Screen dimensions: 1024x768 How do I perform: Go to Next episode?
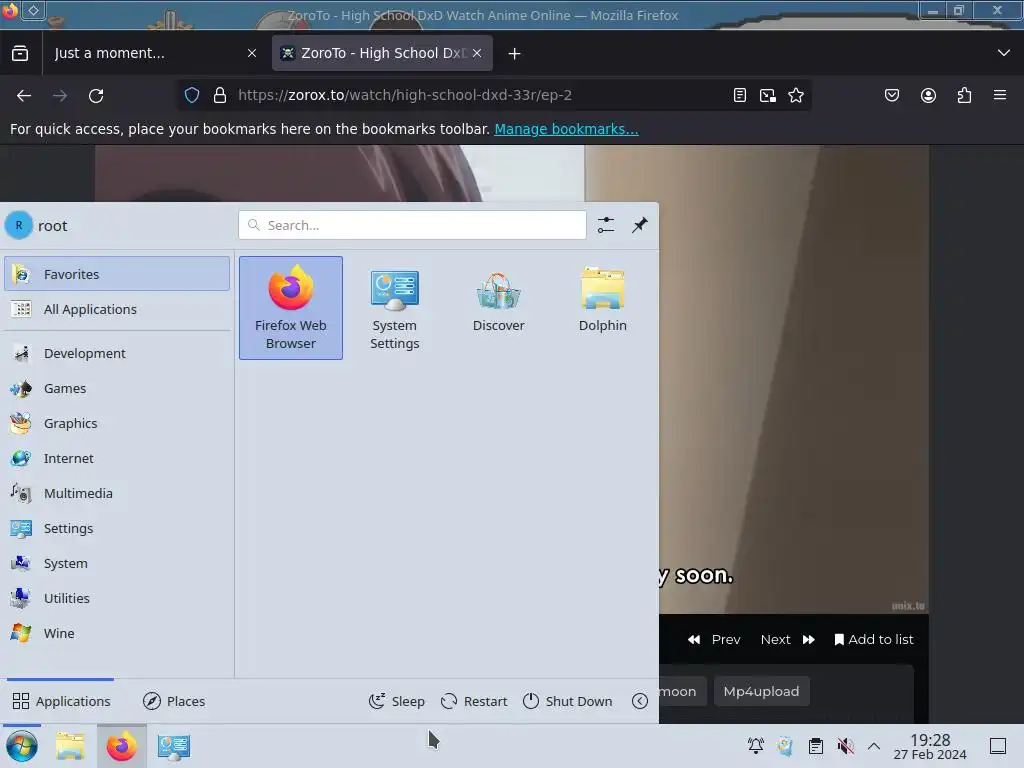point(788,639)
